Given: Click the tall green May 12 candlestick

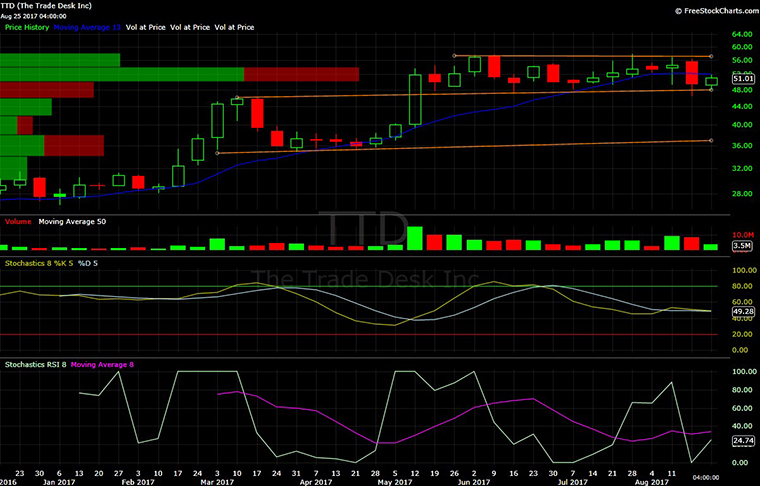Looking at the screenshot, I should point(415,99).
